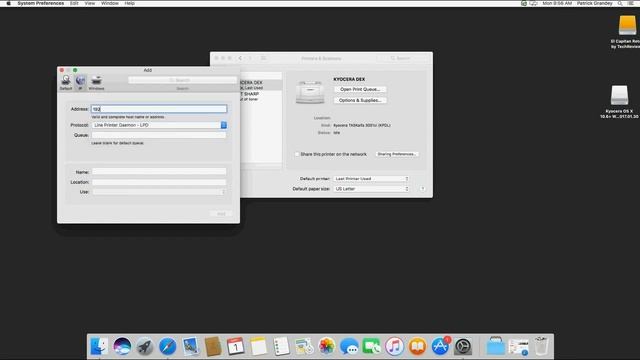Click the Add button in Add window
The image size is (640, 360).
(x=221, y=214)
